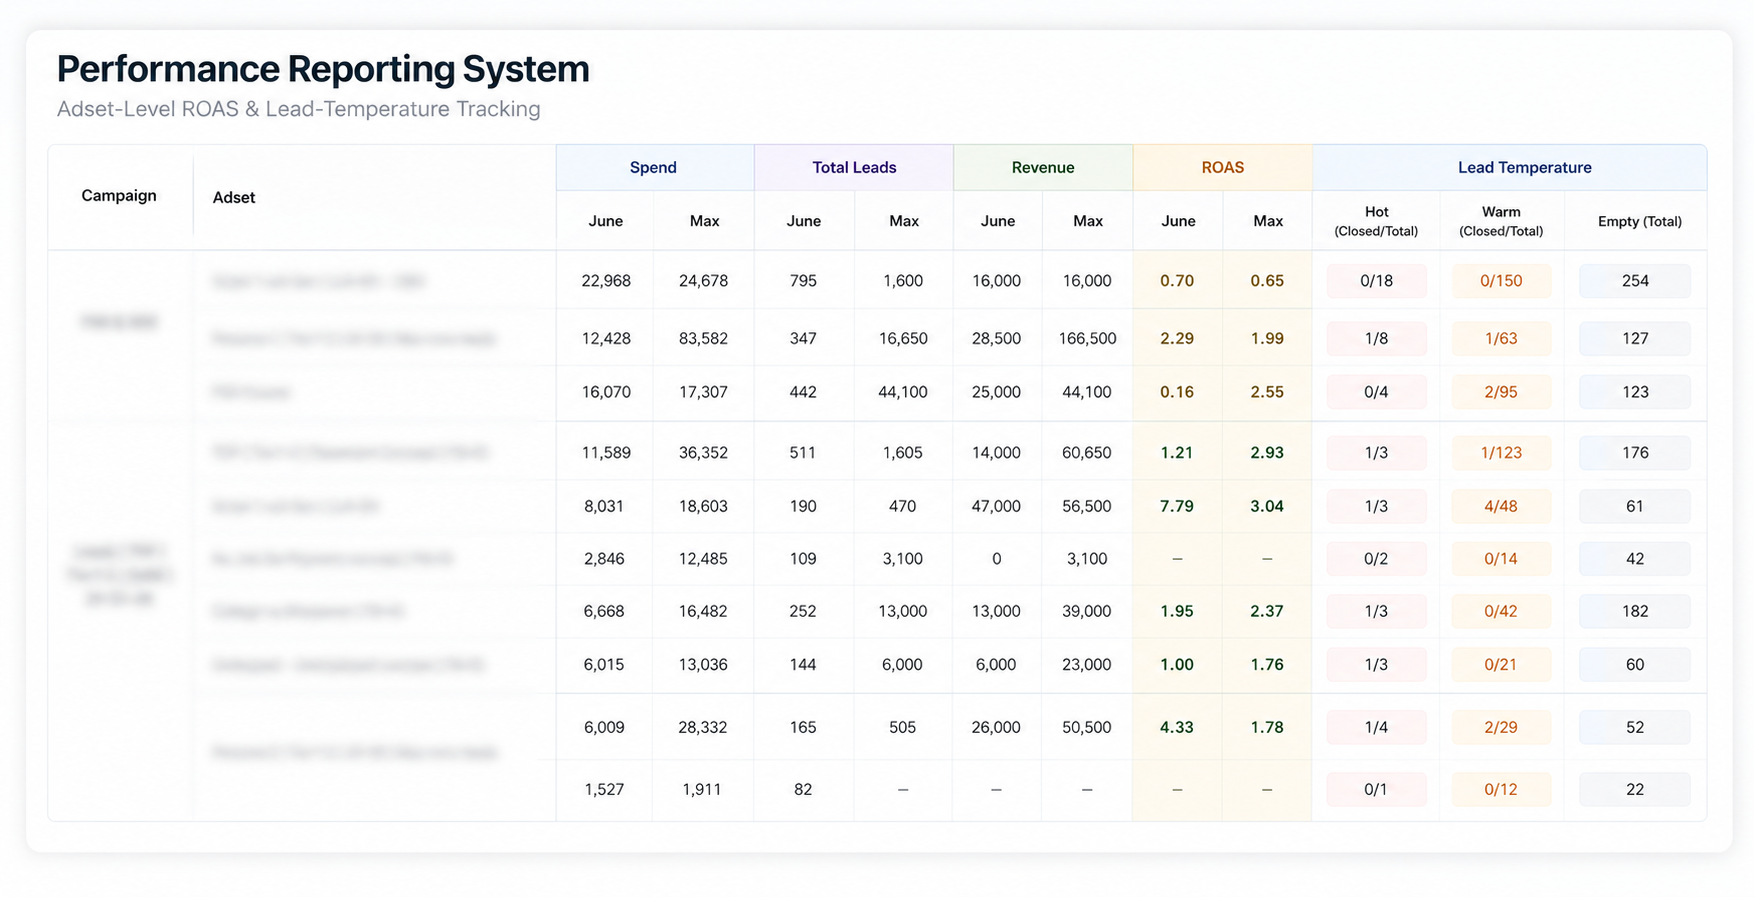Click the warm leads badge 0/150

coord(1502,281)
